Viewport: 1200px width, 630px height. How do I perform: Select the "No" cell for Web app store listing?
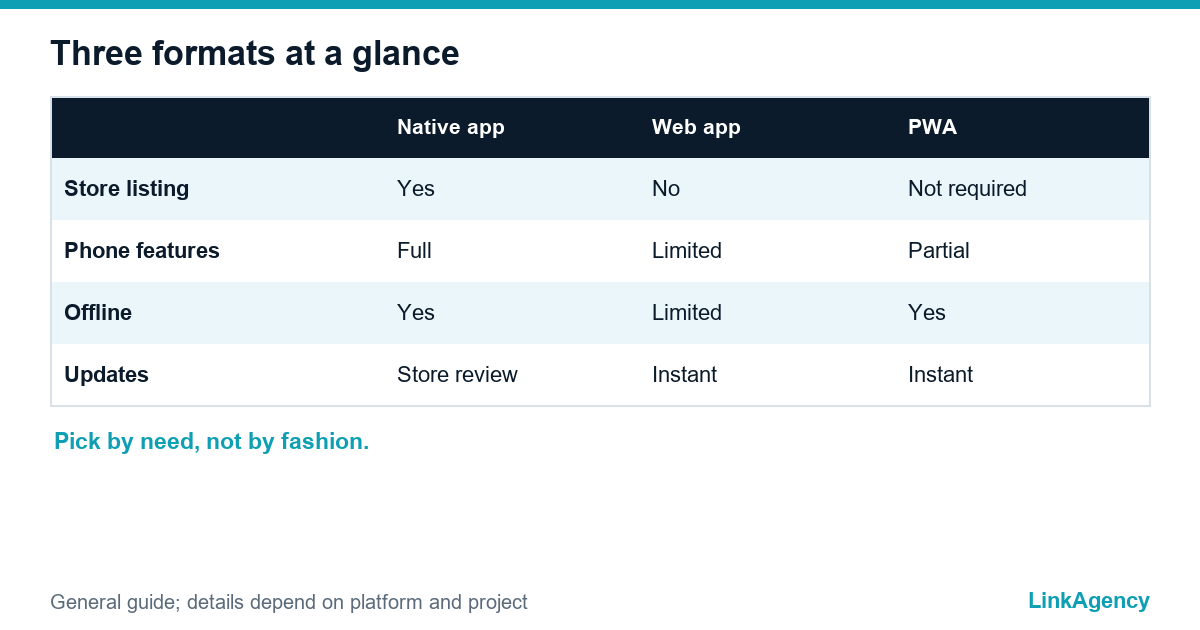pos(666,188)
